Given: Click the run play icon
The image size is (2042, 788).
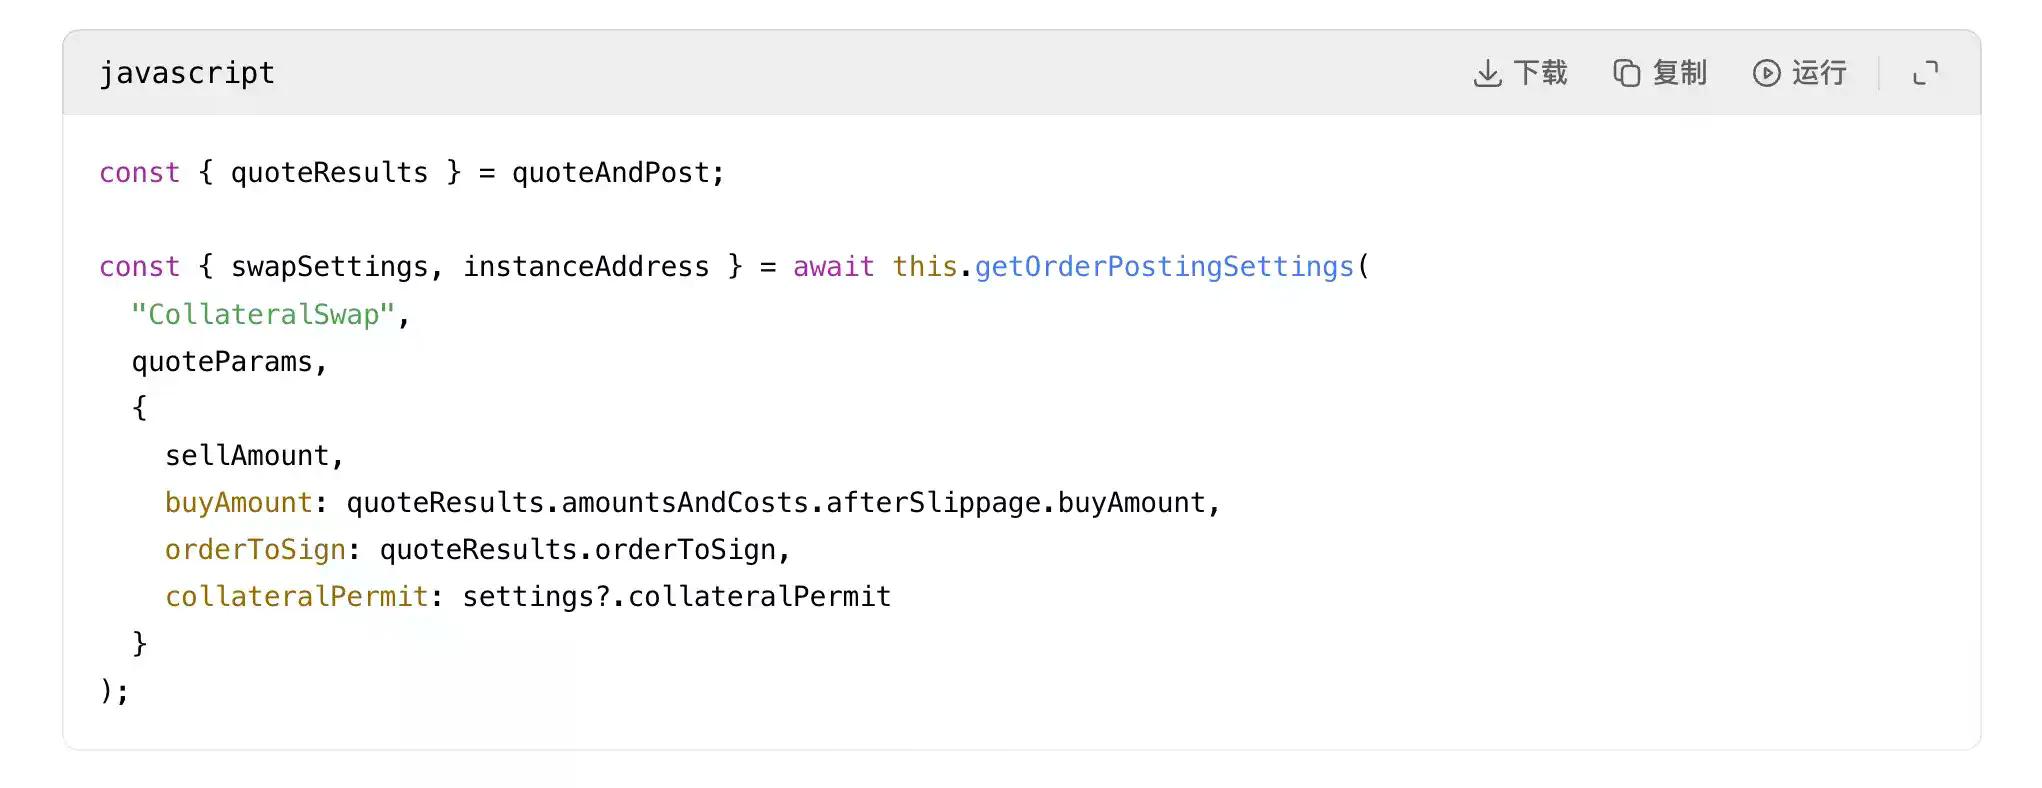Looking at the screenshot, I should pos(1766,73).
